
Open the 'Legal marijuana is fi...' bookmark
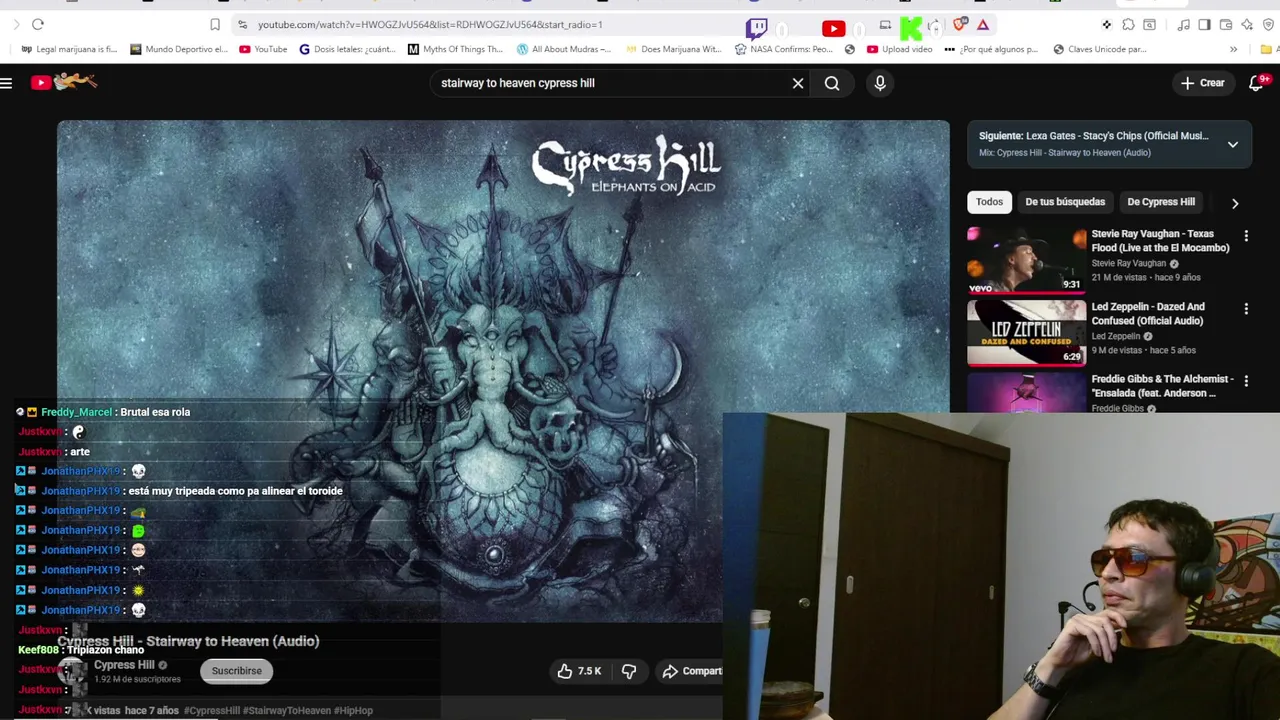pos(69,49)
